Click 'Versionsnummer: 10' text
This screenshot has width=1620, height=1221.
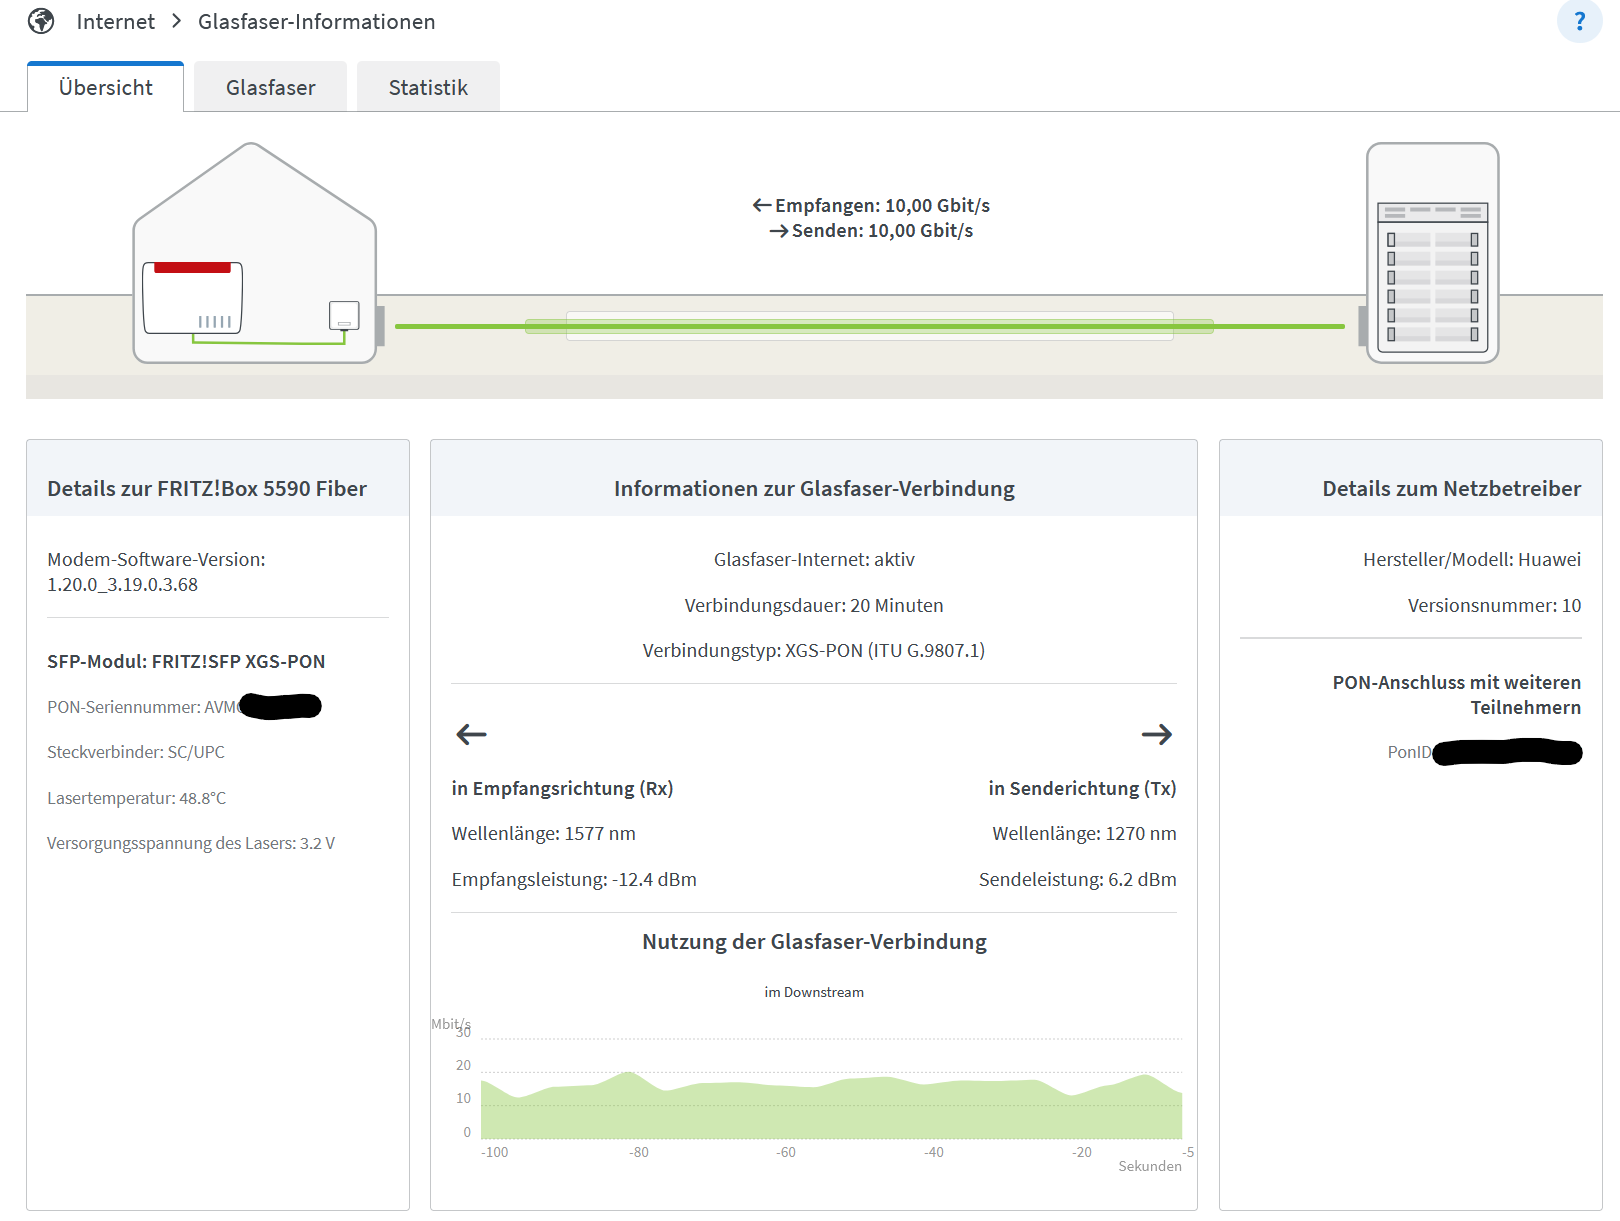pos(1494,605)
